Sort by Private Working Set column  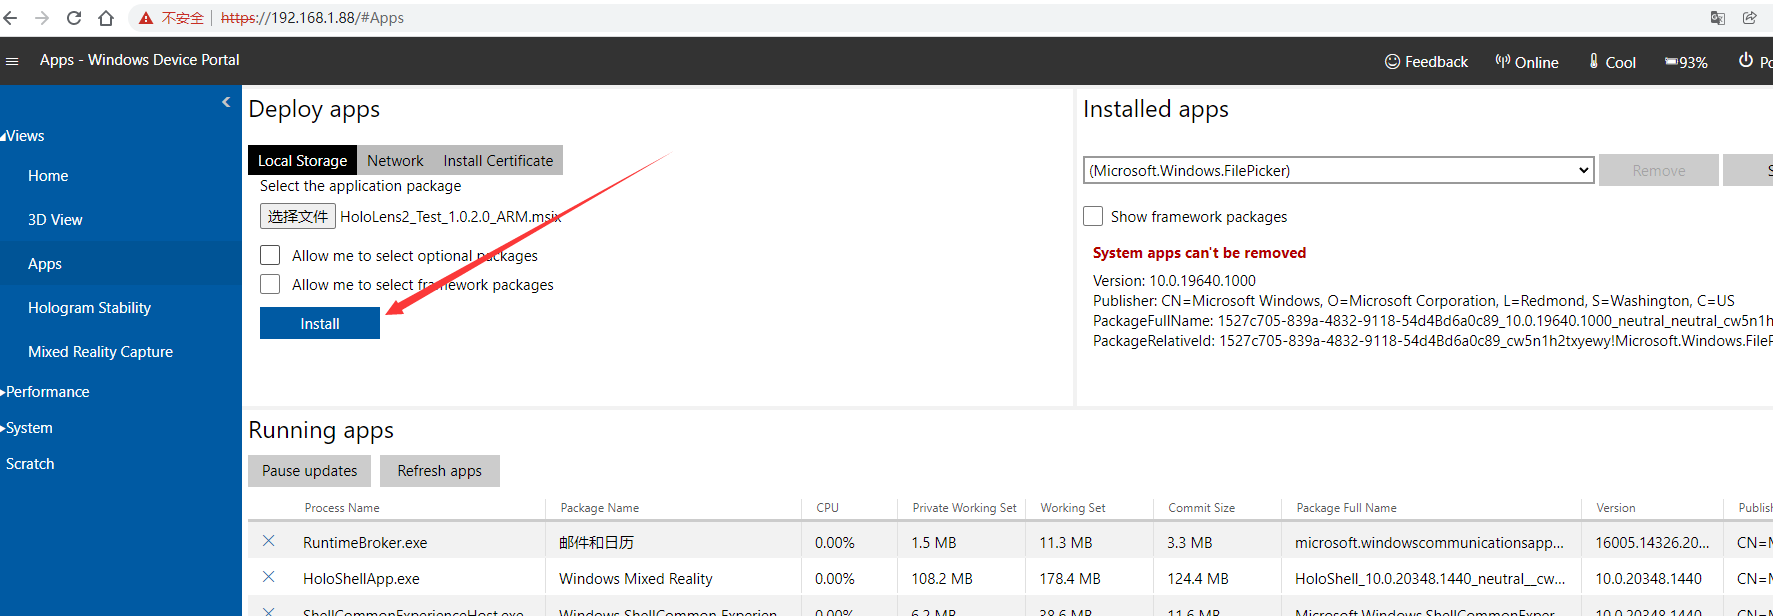(964, 508)
